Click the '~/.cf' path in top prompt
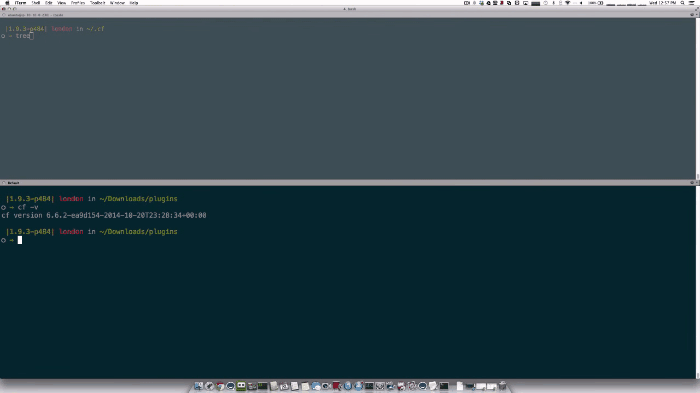Viewport: 700px width, 393px height. pyautogui.click(x=95, y=29)
